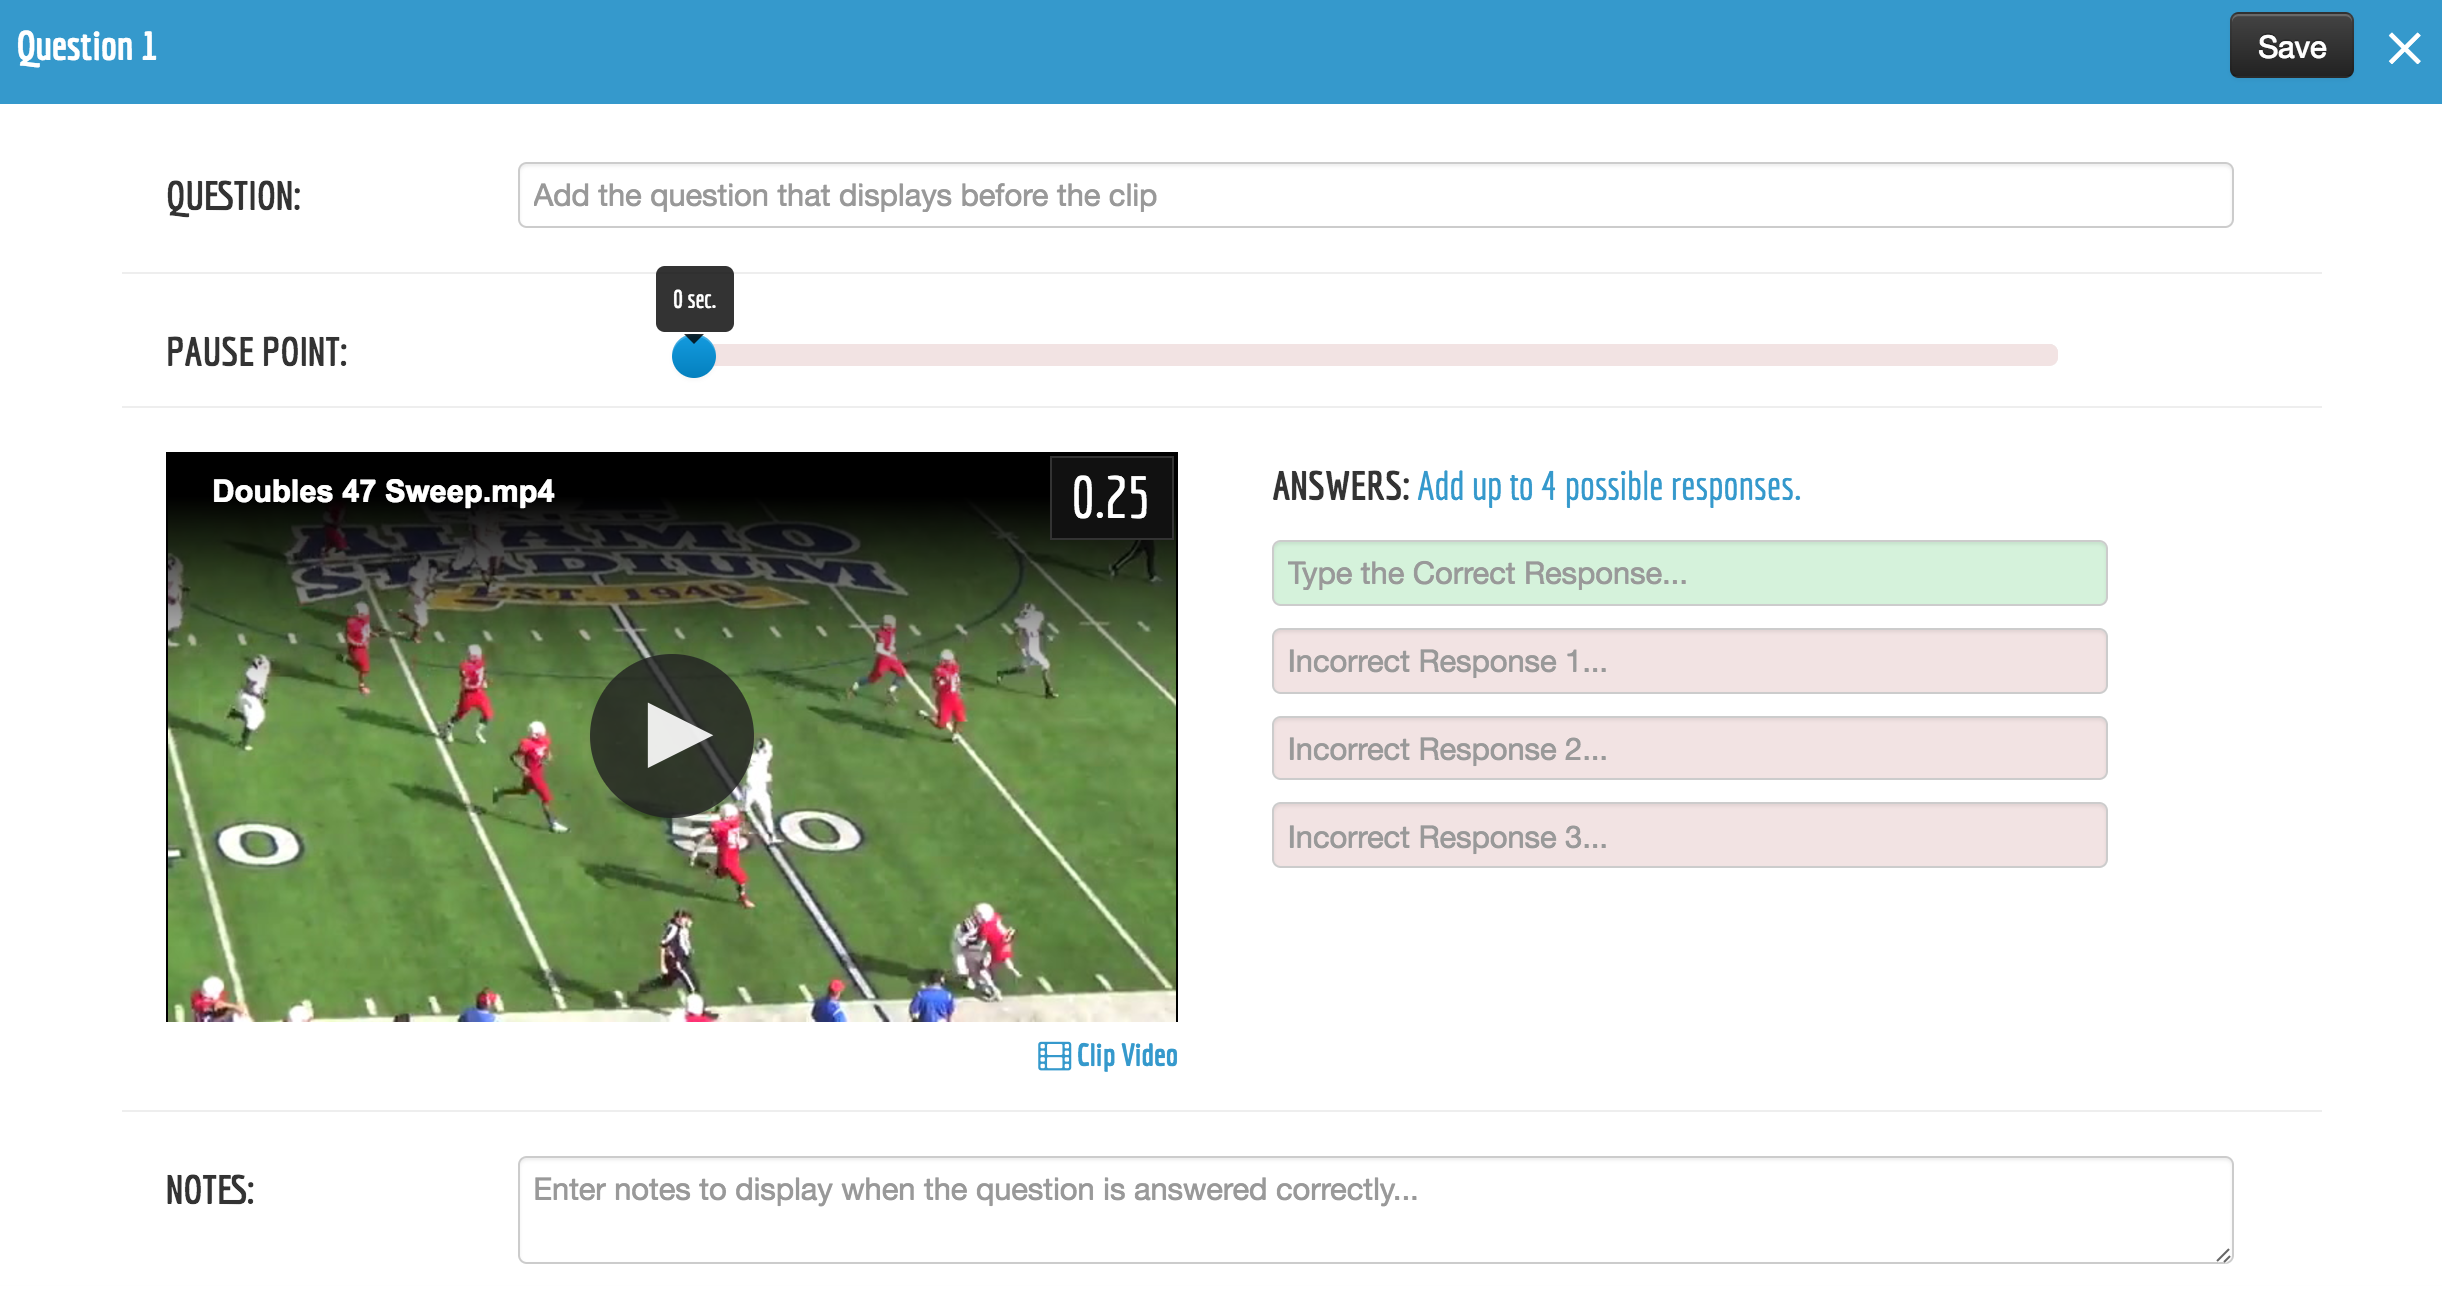Viewport: 2442px width, 1294px height.
Task: Play the Doubles 47 Sweep video
Action: 672,735
